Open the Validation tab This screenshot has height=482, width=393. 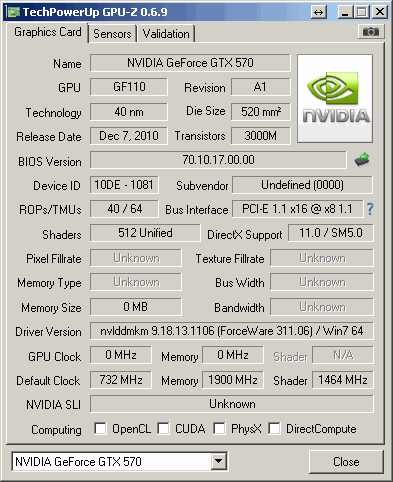[x=166, y=34]
